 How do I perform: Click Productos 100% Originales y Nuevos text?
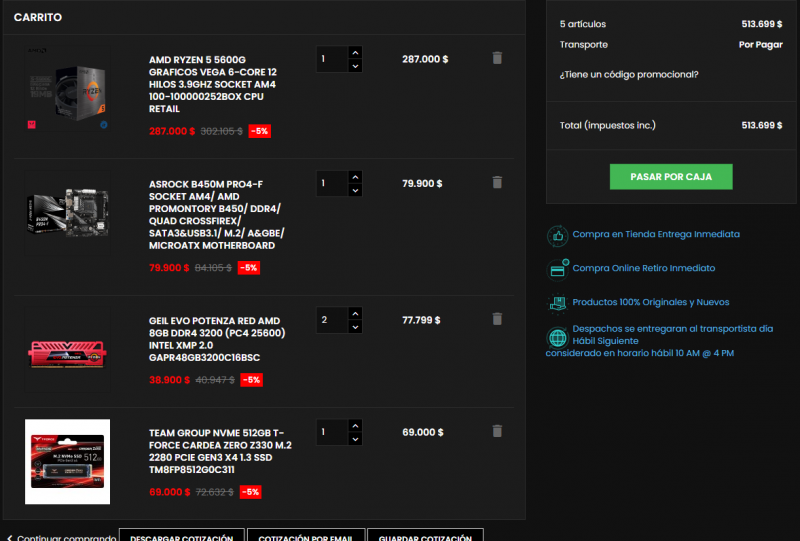(x=651, y=302)
